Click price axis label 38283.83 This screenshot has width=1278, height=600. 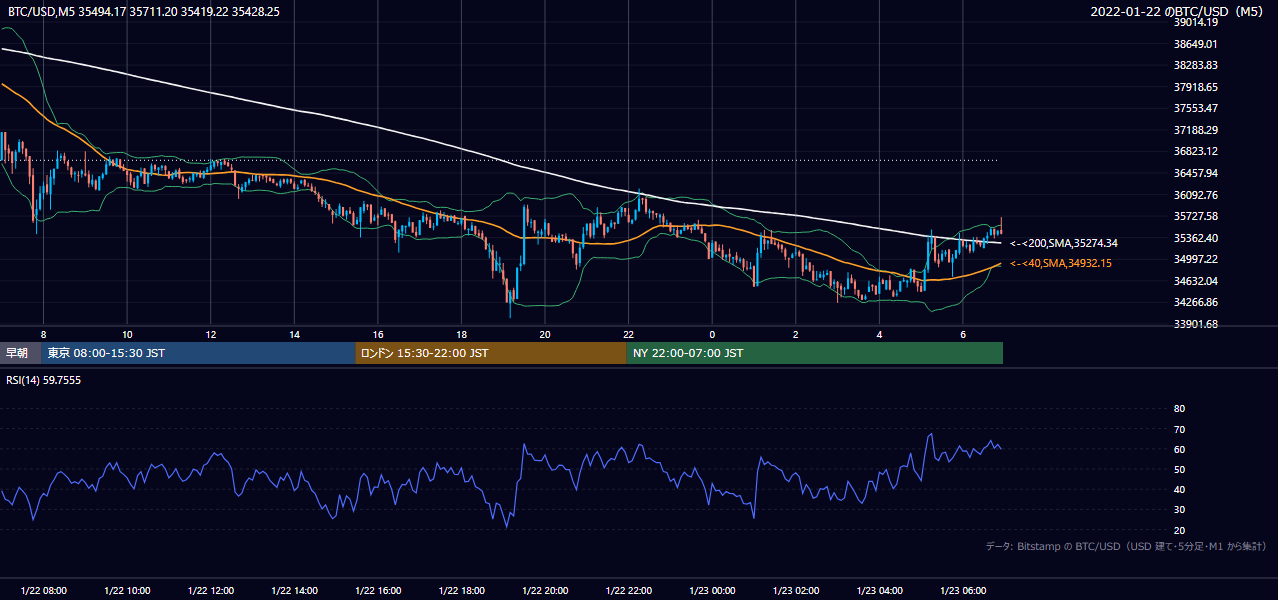click(1196, 65)
